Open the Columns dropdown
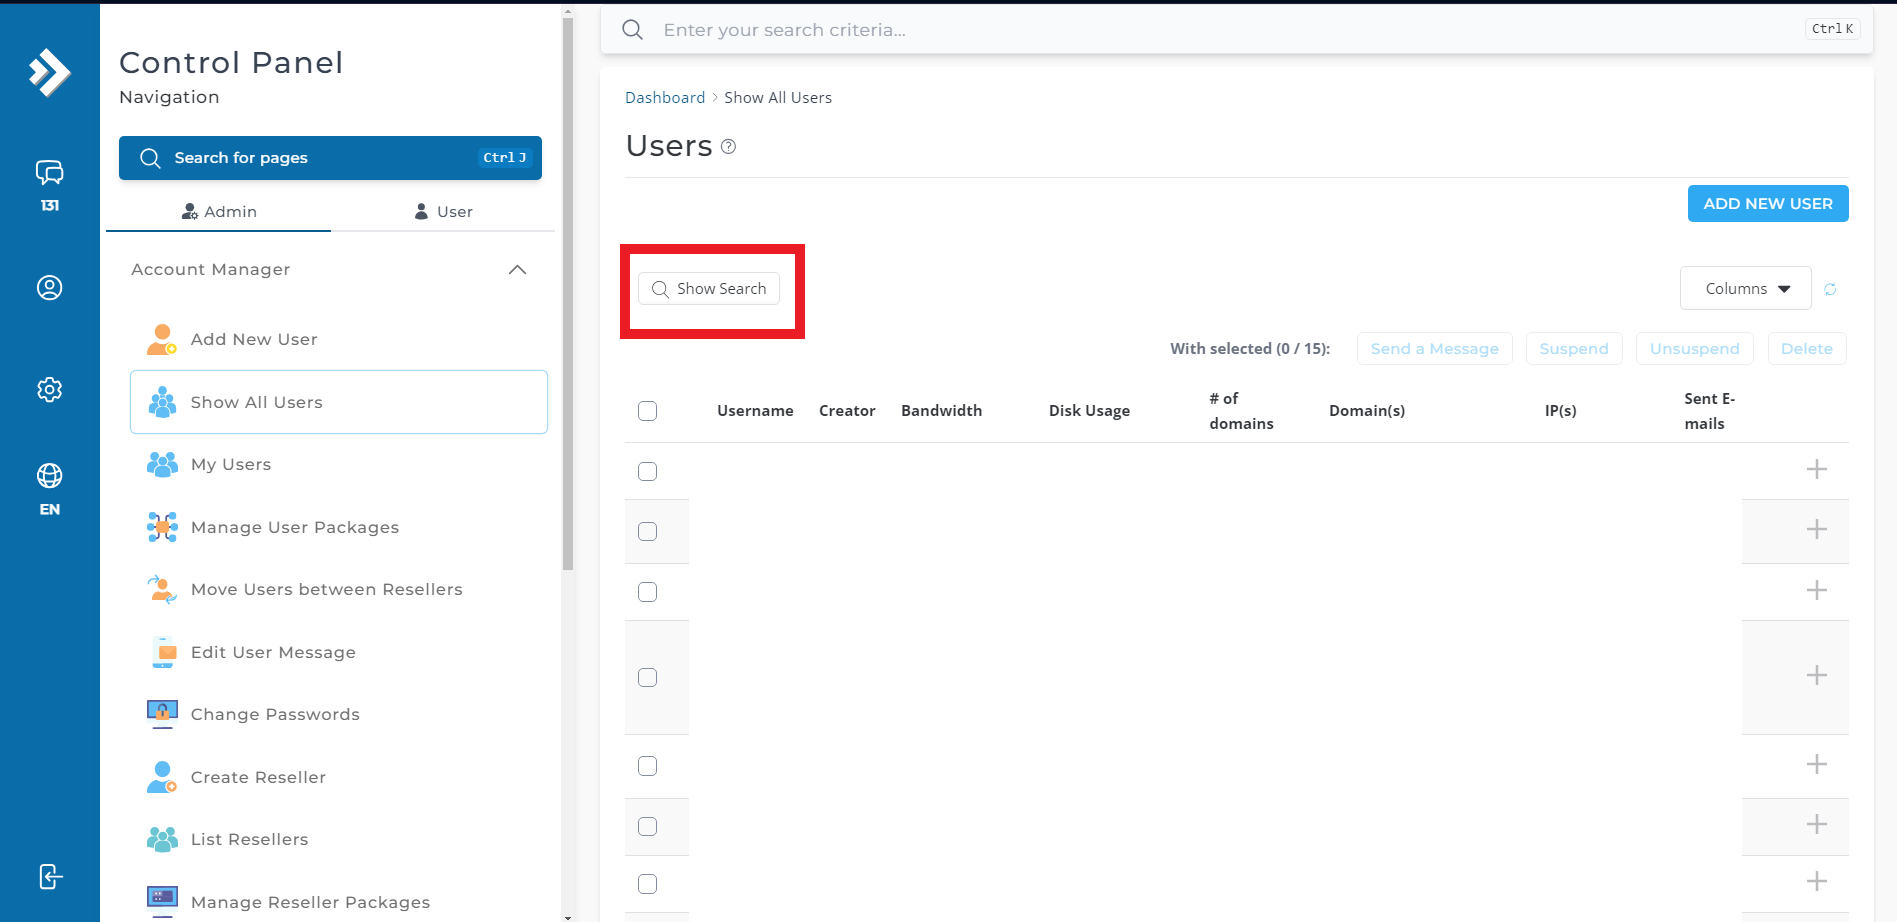Screen dimensions: 1897x922 (x=1745, y=288)
